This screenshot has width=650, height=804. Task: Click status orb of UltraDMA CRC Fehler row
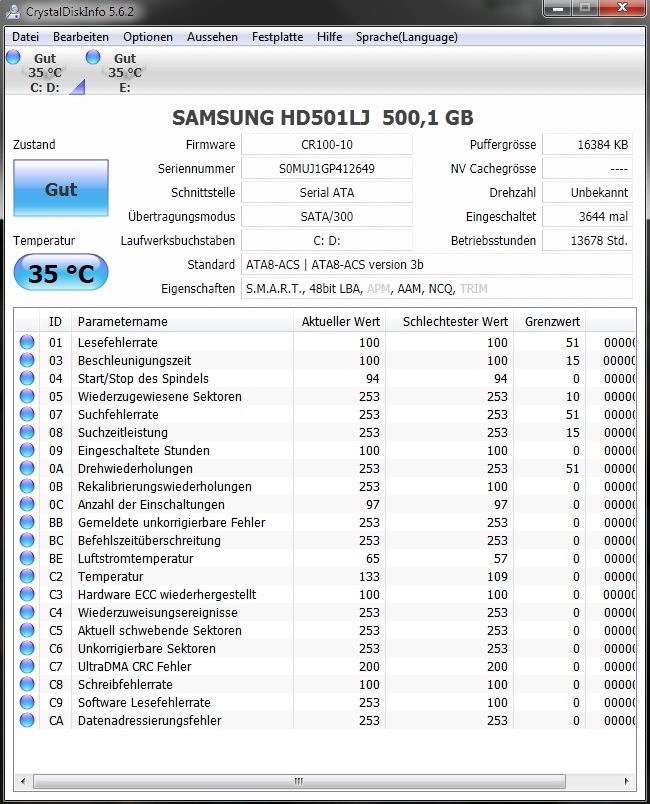coord(27,666)
